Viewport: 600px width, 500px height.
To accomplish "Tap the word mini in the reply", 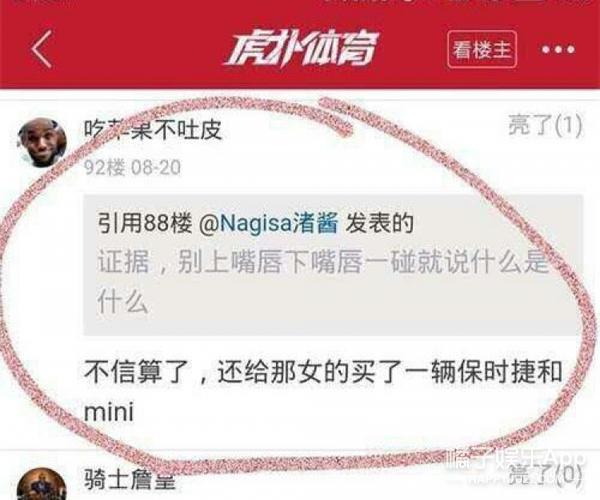I will tap(109, 413).
